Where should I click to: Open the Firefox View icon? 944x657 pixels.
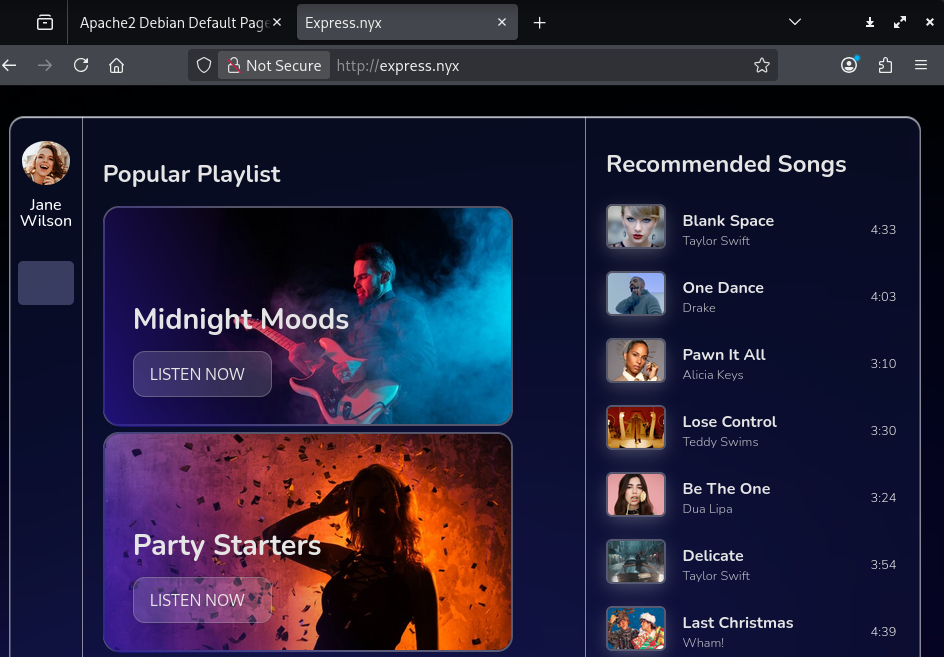[x=45, y=22]
